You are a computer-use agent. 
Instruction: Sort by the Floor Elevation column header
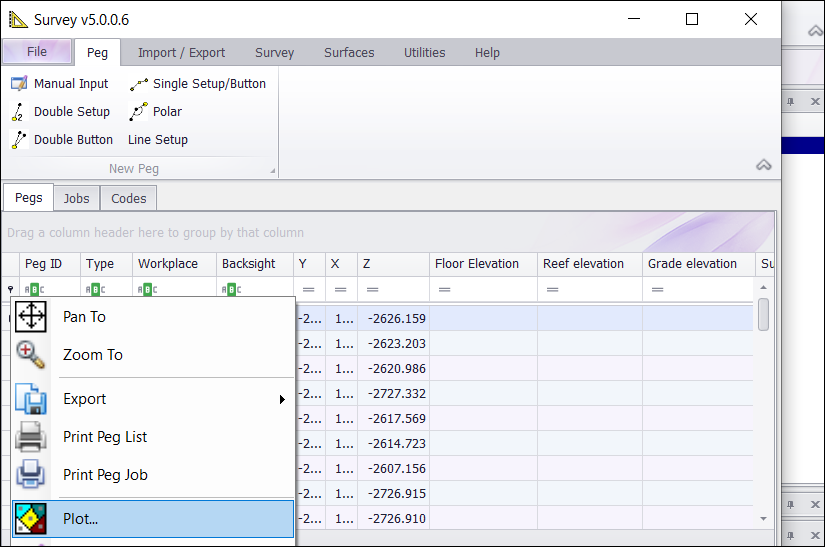[x=477, y=264]
